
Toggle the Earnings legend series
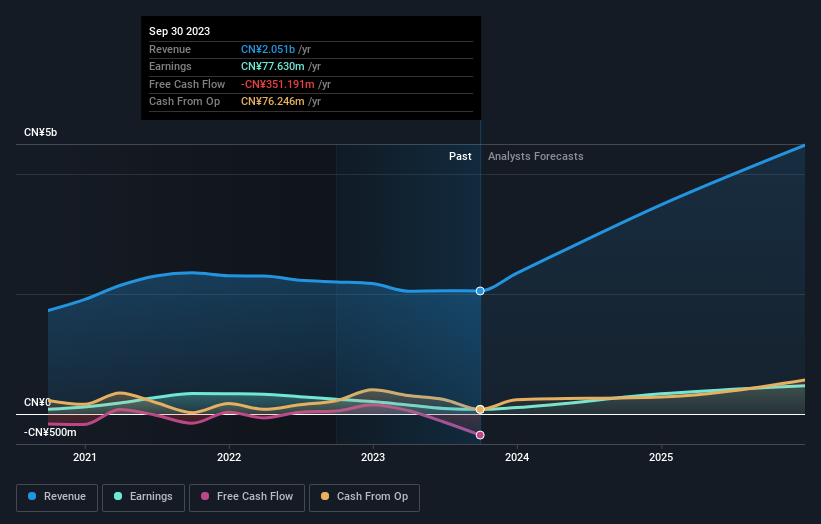click(x=143, y=497)
